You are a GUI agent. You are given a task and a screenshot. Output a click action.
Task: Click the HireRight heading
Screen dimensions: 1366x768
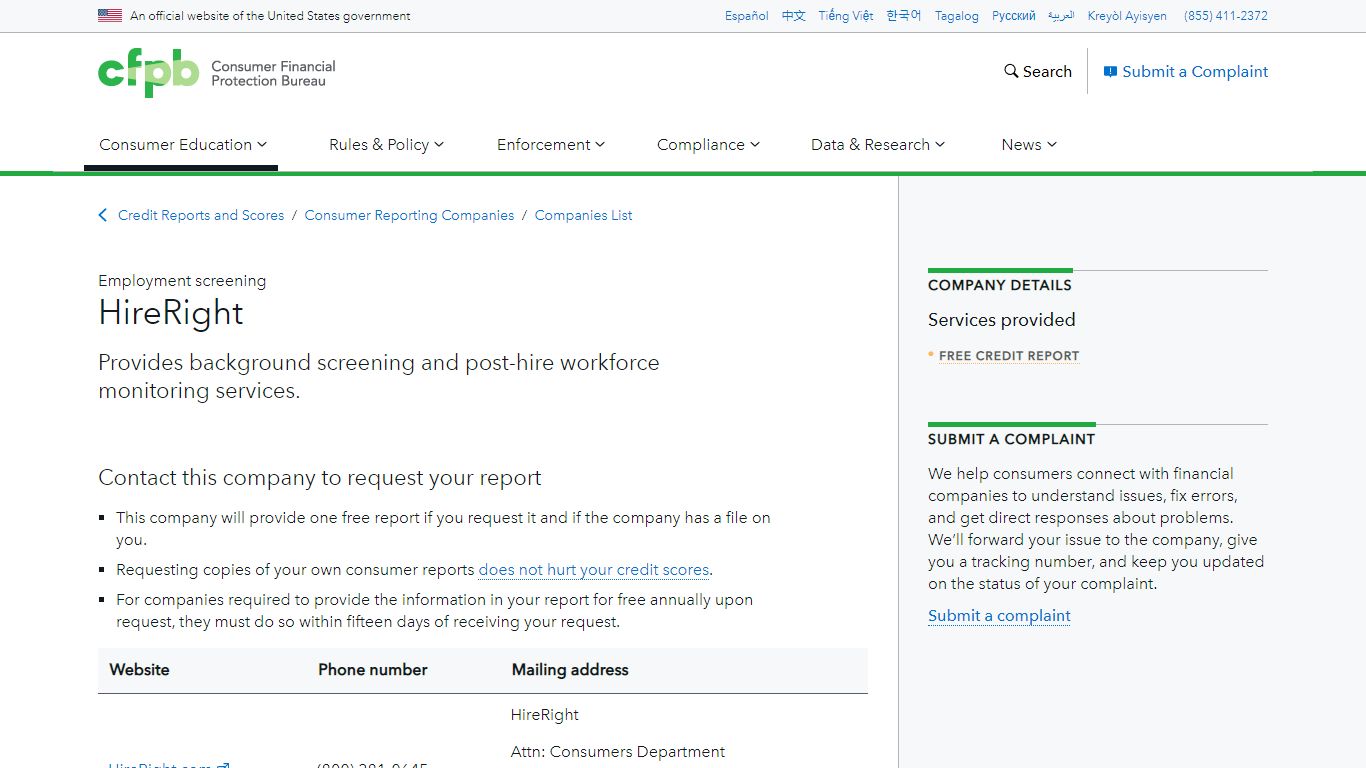click(171, 313)
